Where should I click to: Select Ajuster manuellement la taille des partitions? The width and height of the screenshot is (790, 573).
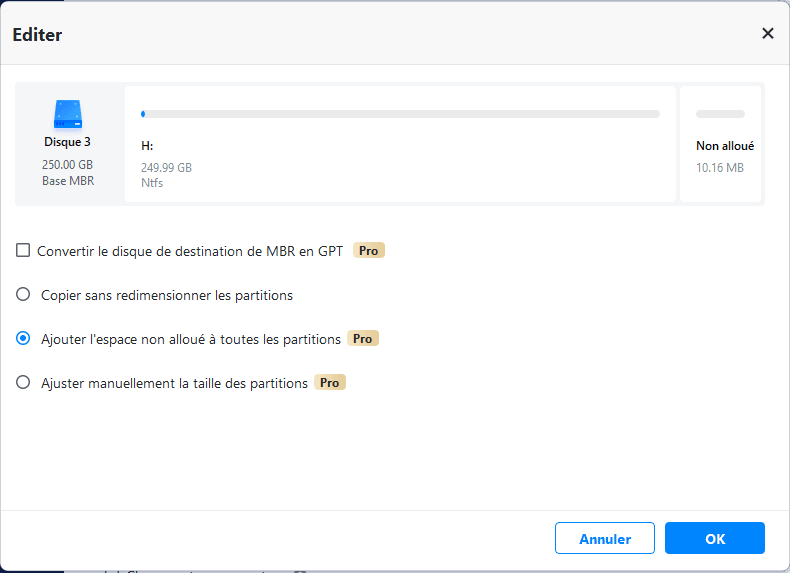[23, 383]
